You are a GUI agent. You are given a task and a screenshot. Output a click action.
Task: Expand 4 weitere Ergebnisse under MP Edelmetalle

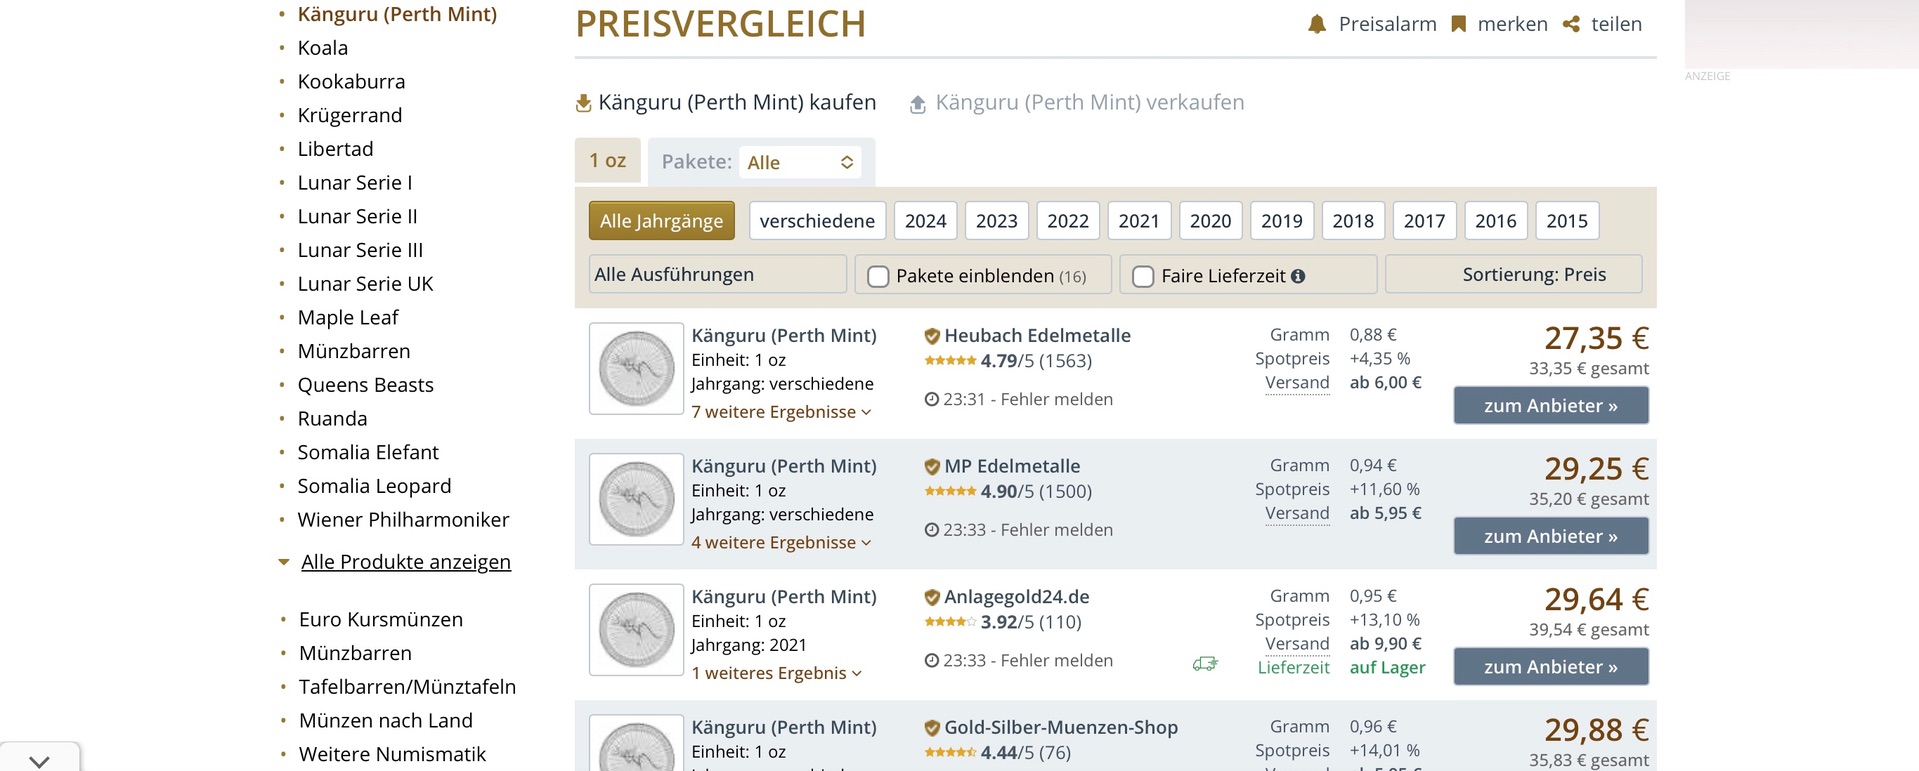click(x=781, y=543)
